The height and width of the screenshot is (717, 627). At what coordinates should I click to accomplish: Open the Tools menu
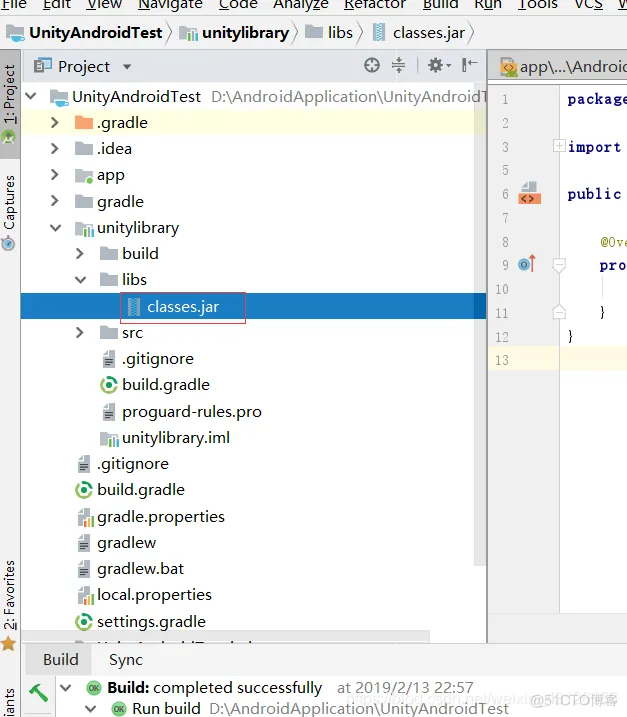click(x=538, y=4)
